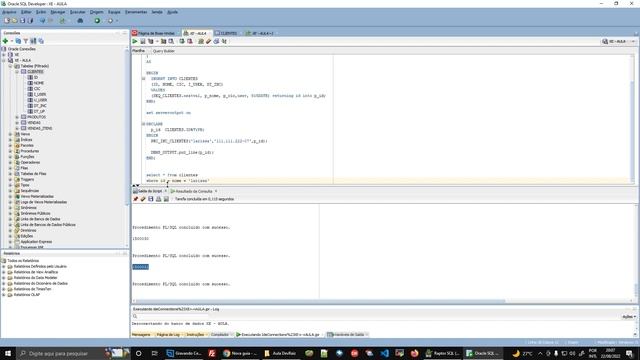Viewport: 640px width, 360px height.
Task: Collapse the Tabelas (Filtrado) node
Action: pyautogui.click(x=11, y=66)
